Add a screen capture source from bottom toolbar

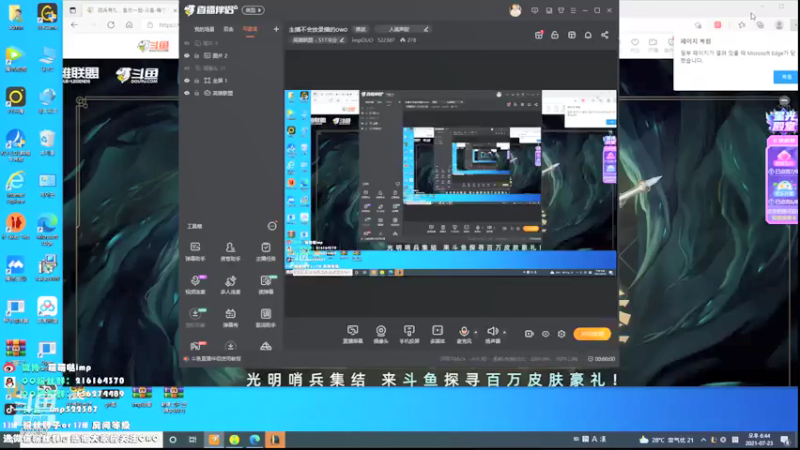click(353, 334)
